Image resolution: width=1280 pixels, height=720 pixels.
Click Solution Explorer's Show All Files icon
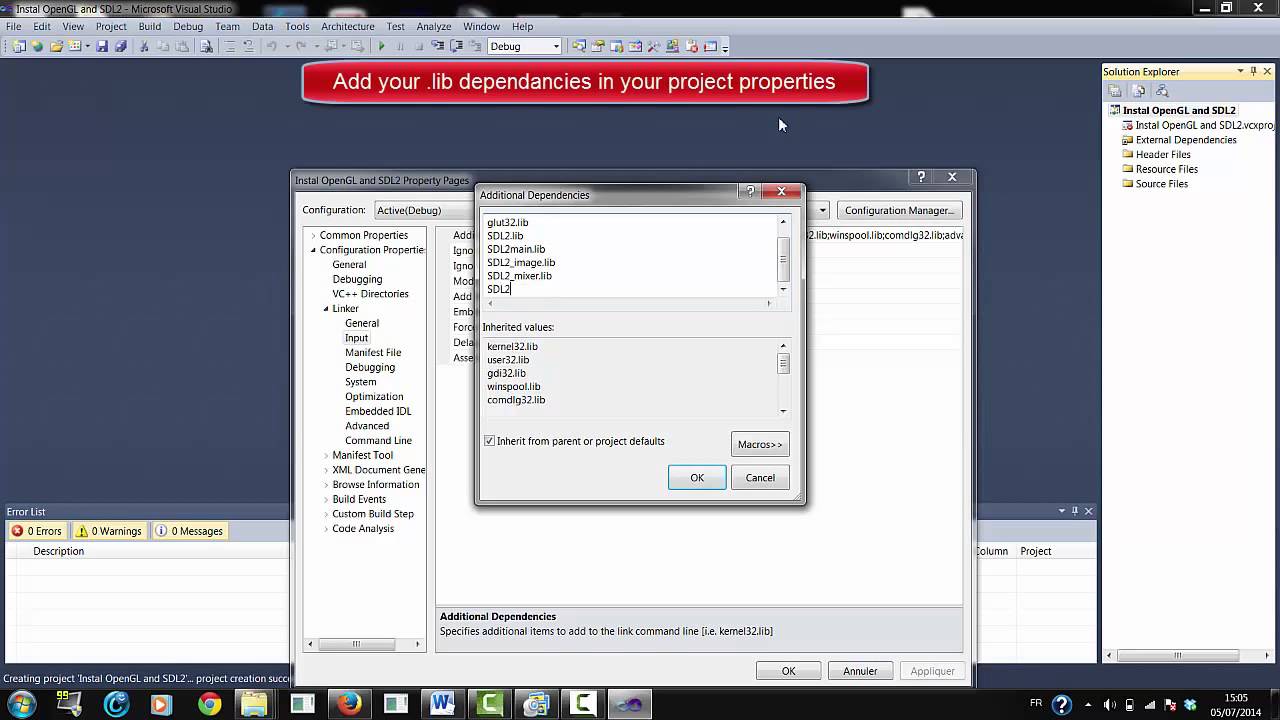coord(1138,91)
